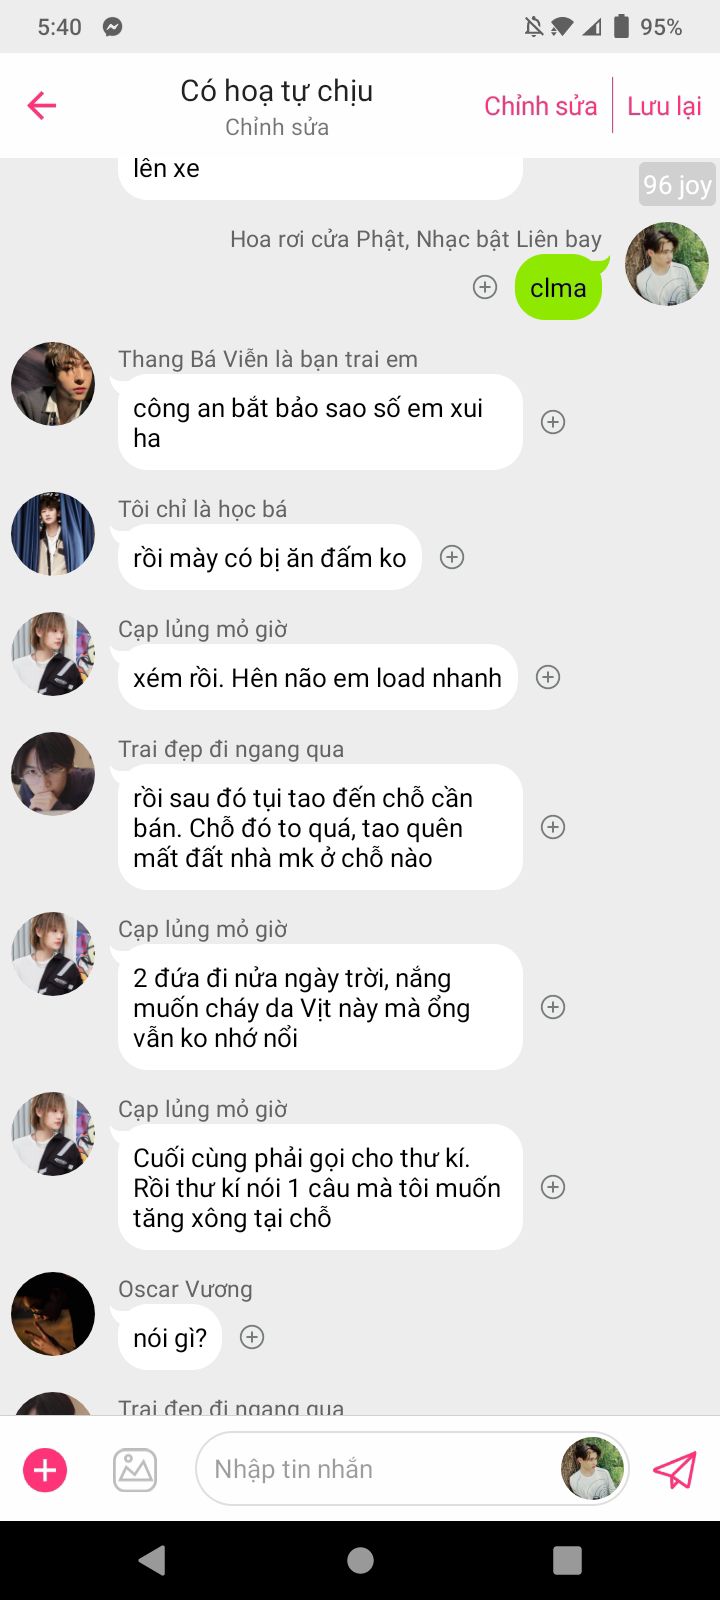Tap plus icon next to "nói gì?"

tap(252, 1337)
